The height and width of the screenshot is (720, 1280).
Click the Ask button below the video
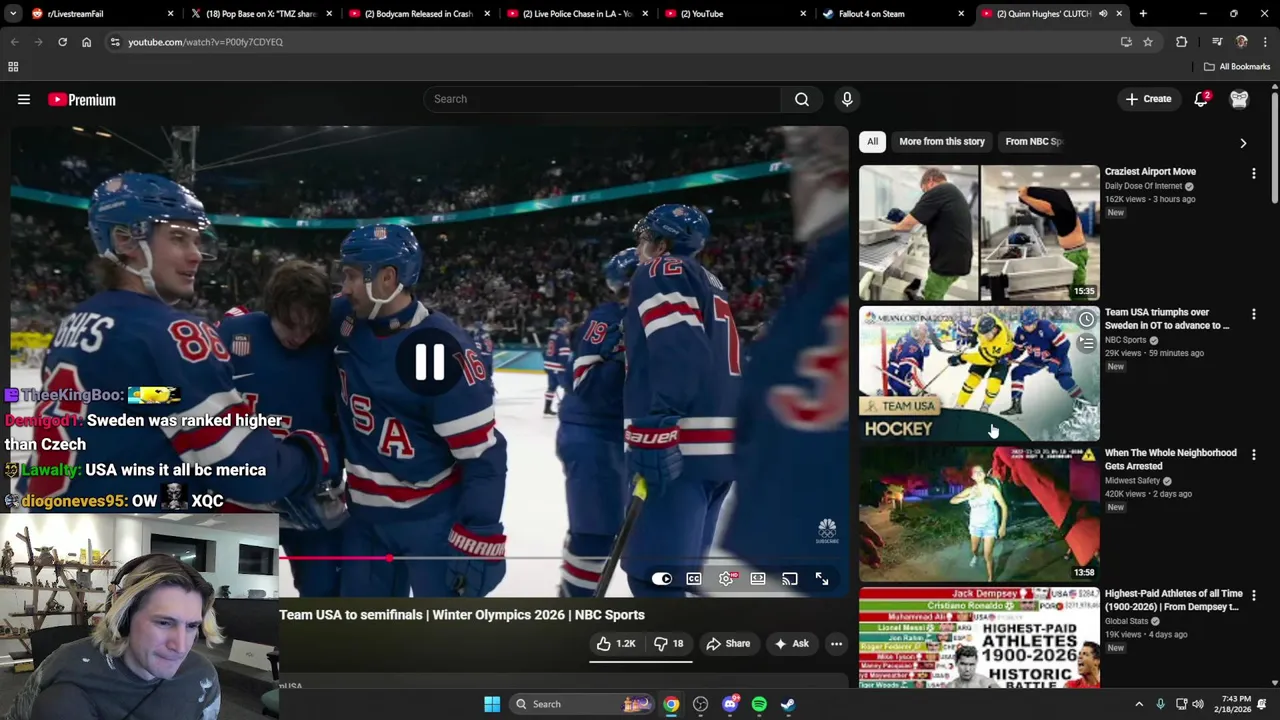point(791,644)
